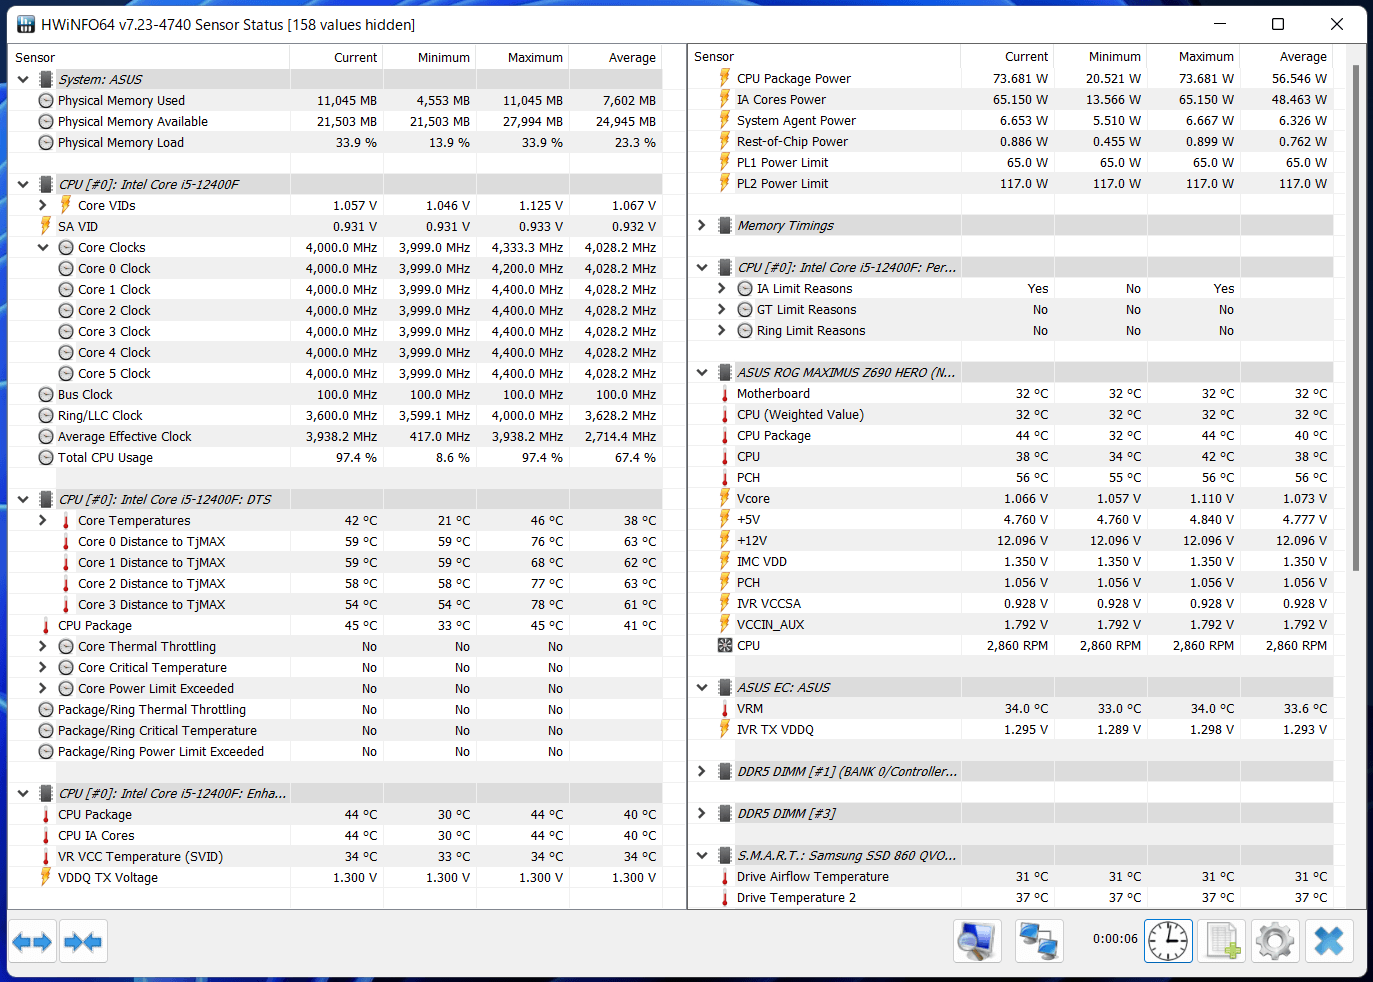Expand the DDR5 DIMM [#3] group

701,813
